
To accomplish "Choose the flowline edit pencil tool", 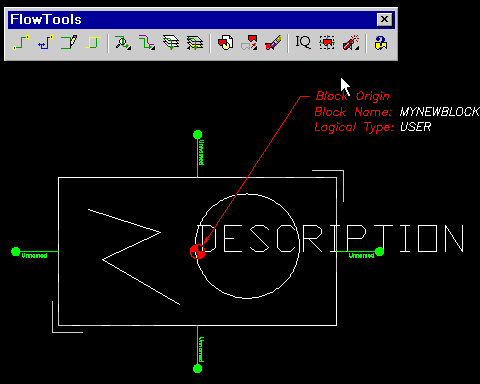I will [x=69, y=43].
